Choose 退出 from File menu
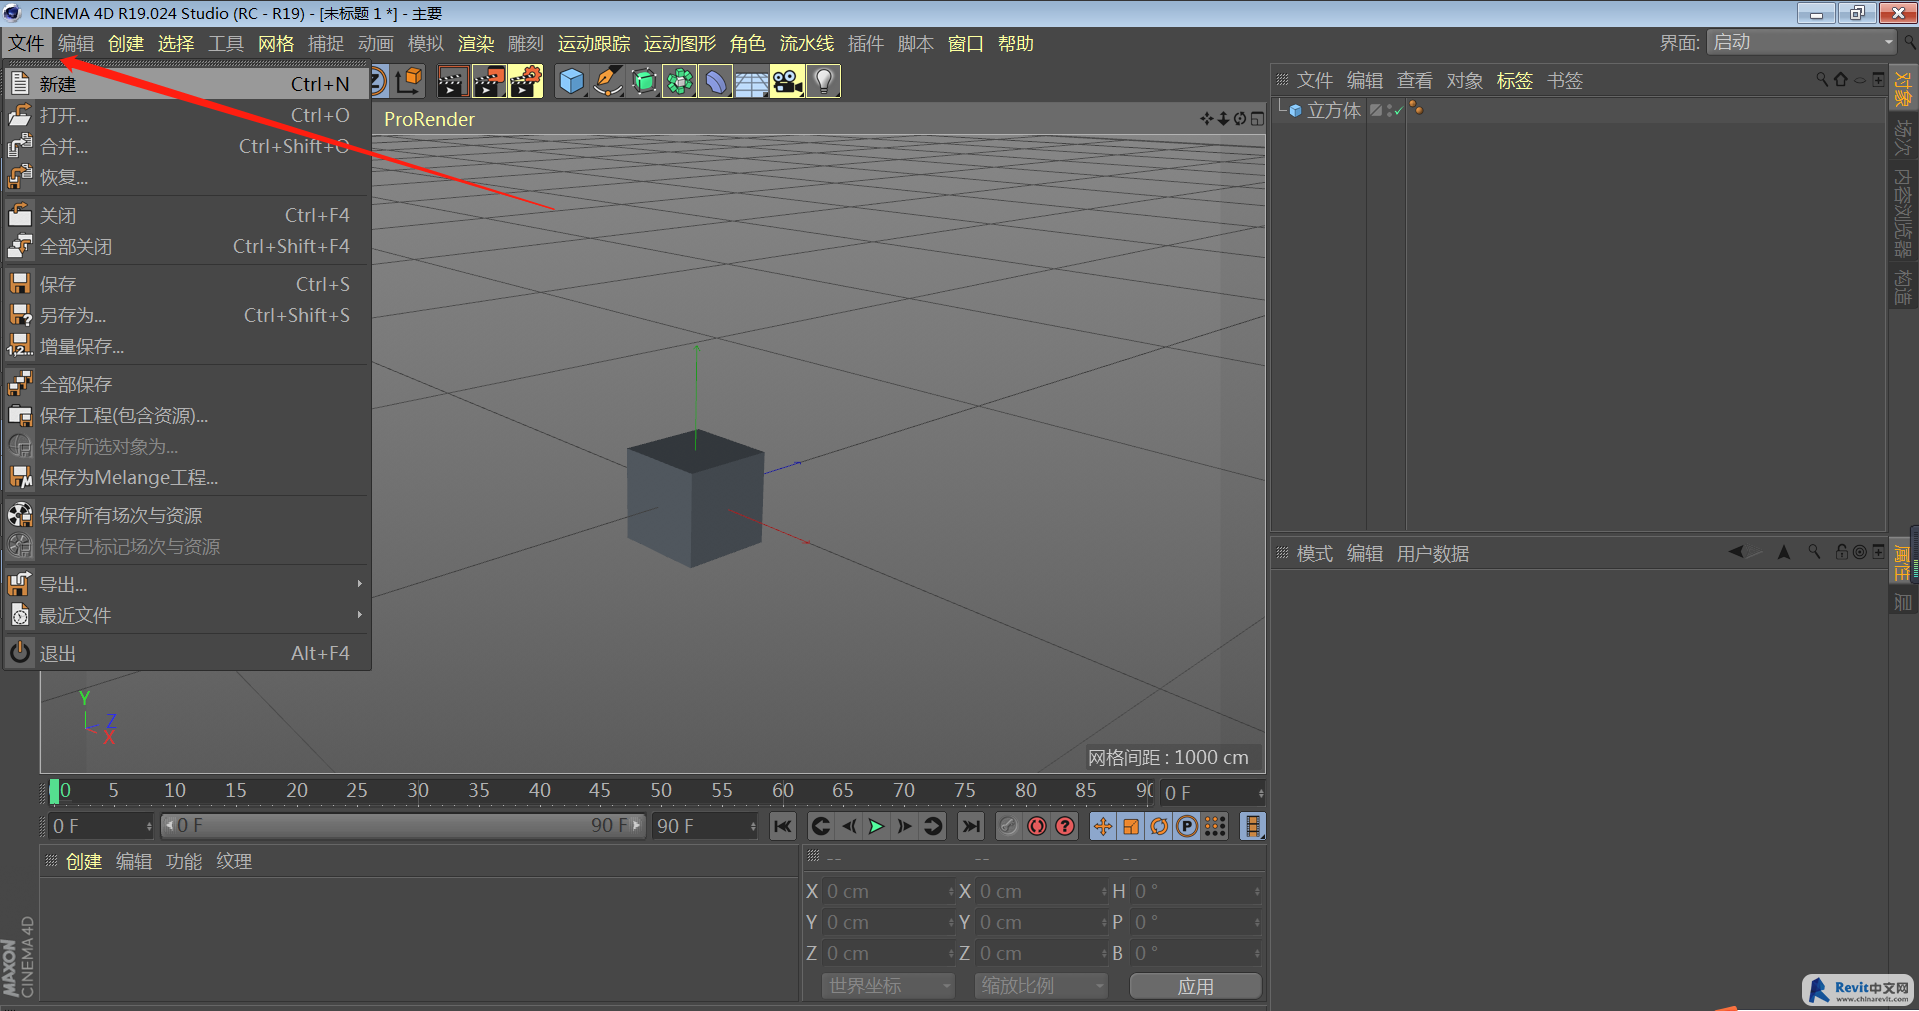This screenshot has height=1011, width=1919. (x=186, y=653)
